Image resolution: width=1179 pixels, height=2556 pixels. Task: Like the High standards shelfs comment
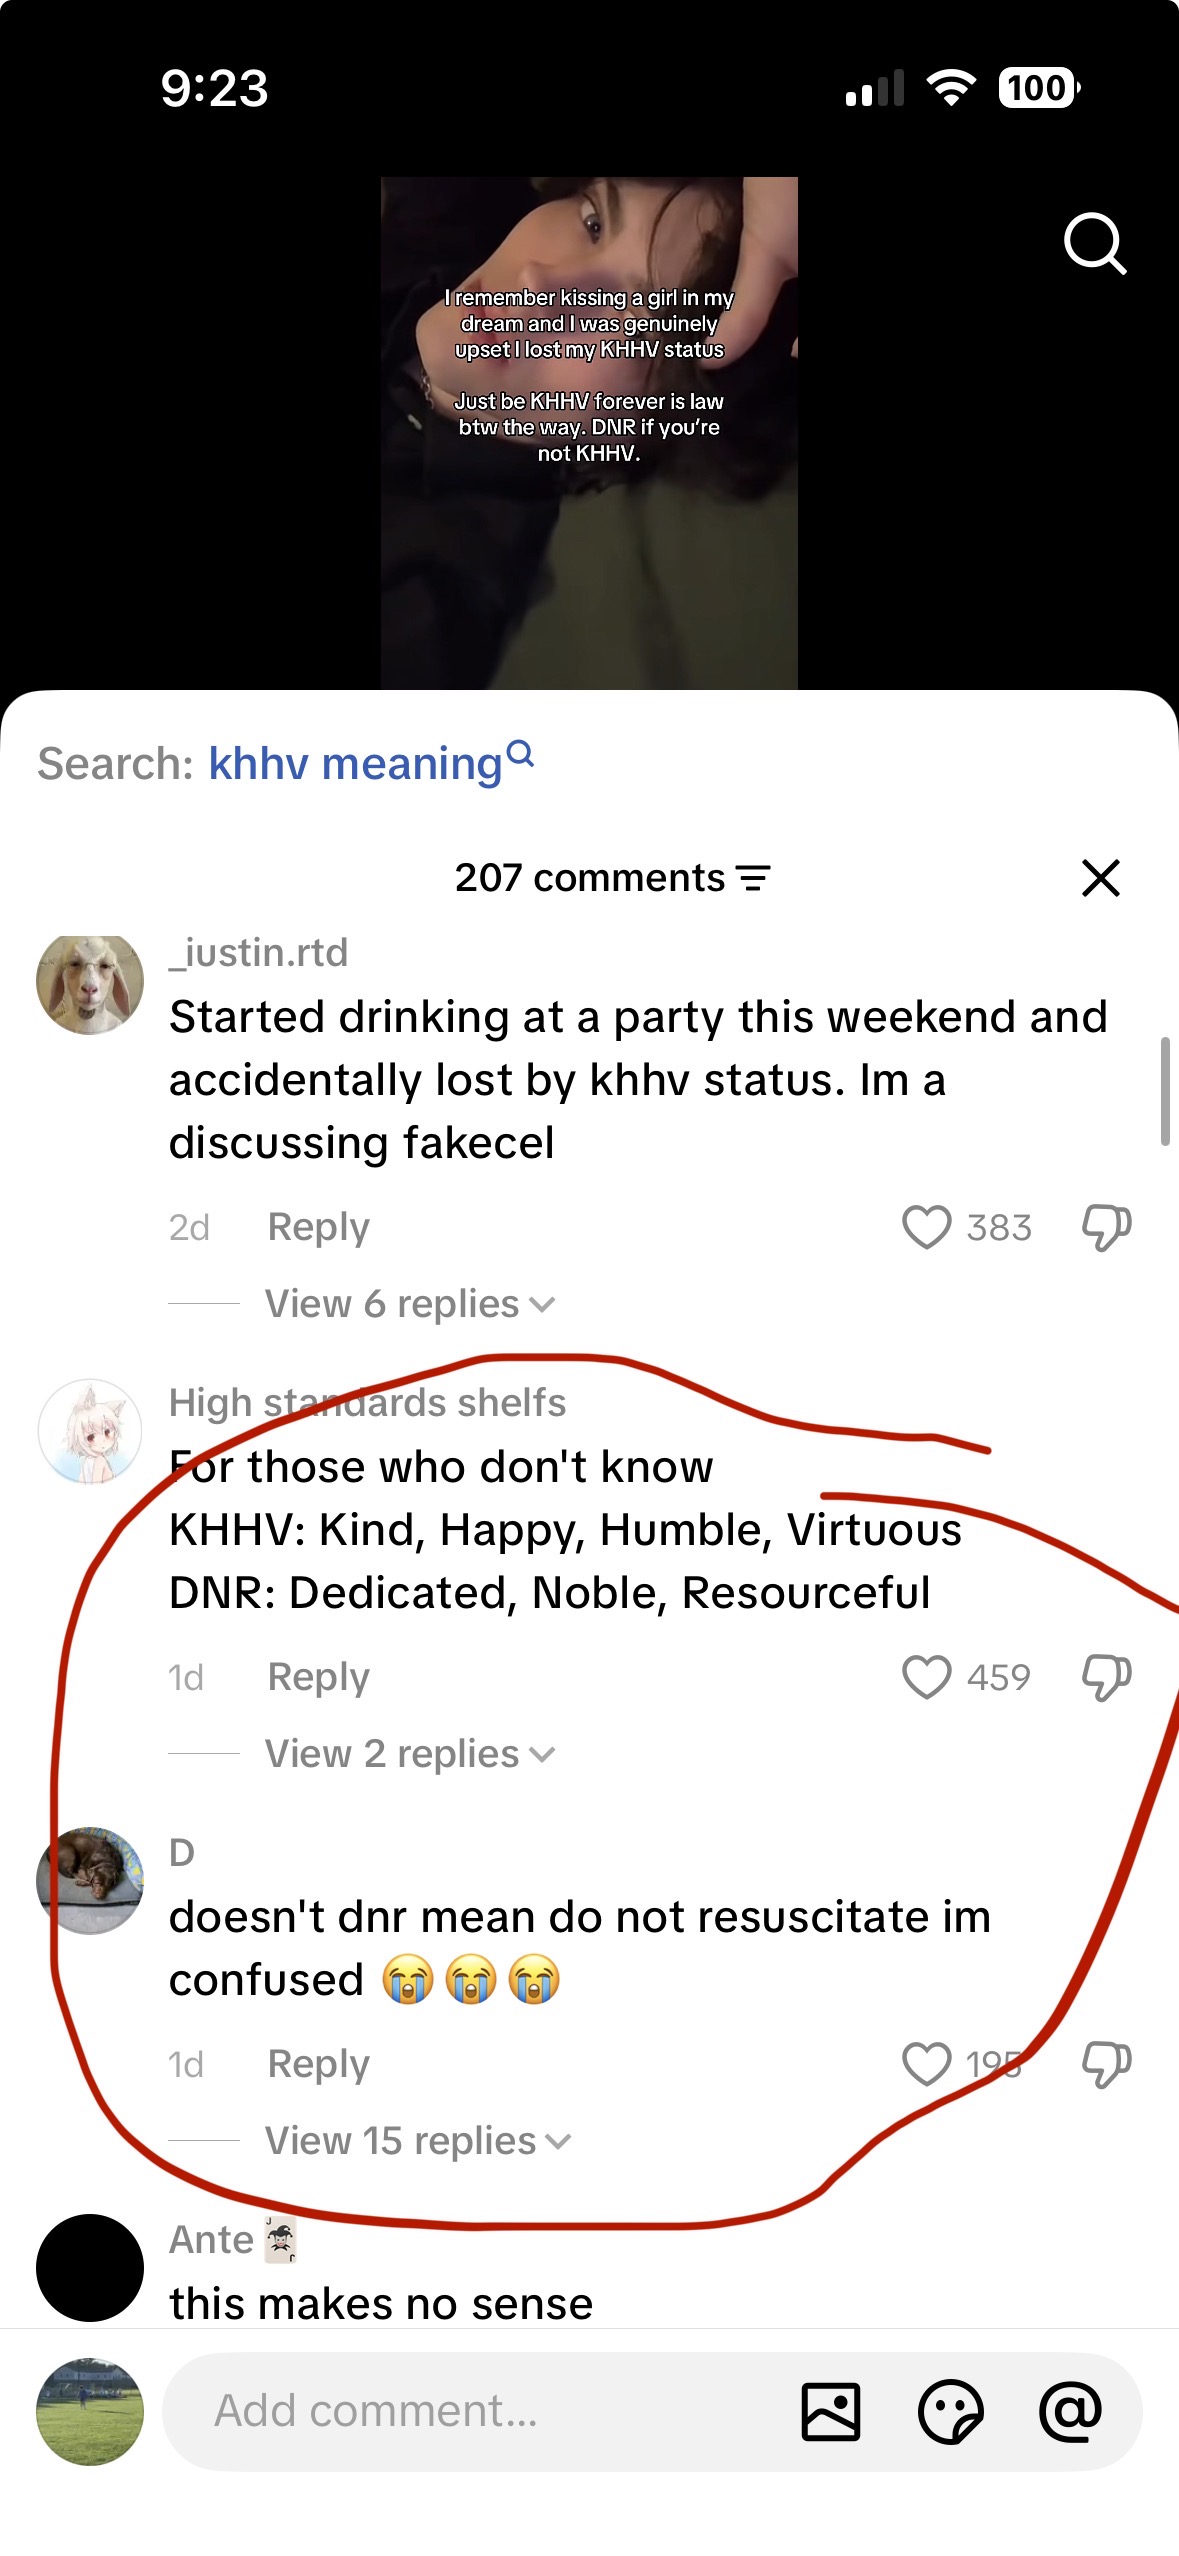926,1677
